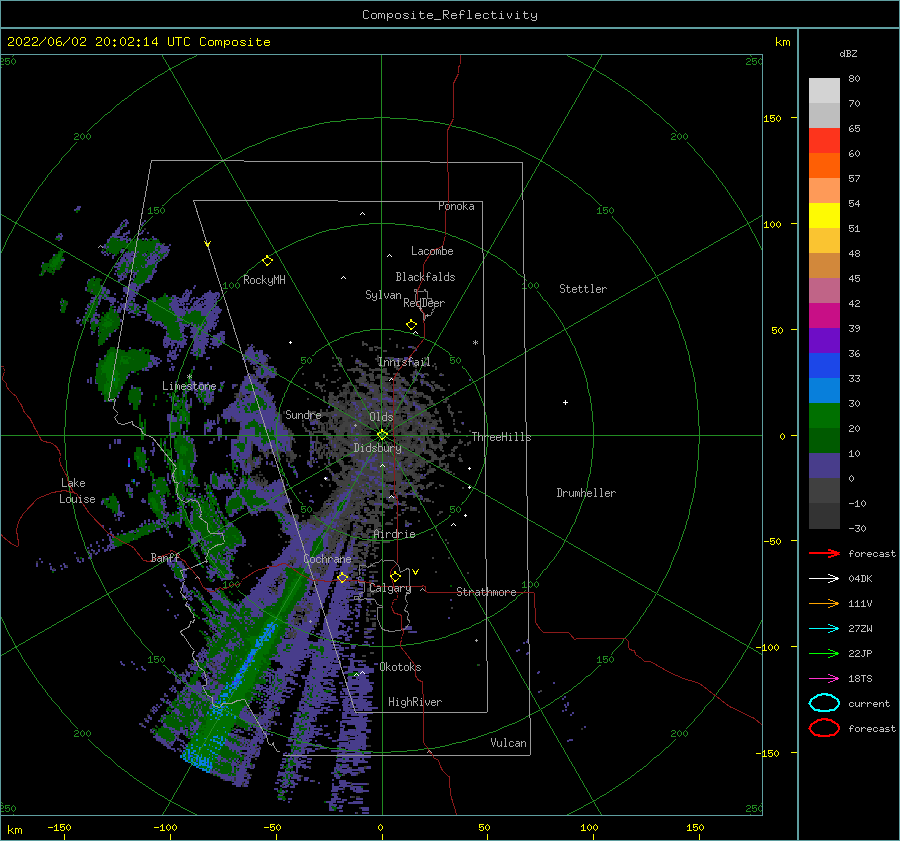The image size is (900, 841).
Task: Click the yellow radar center marker near Olds
Action: pos(382,435)
